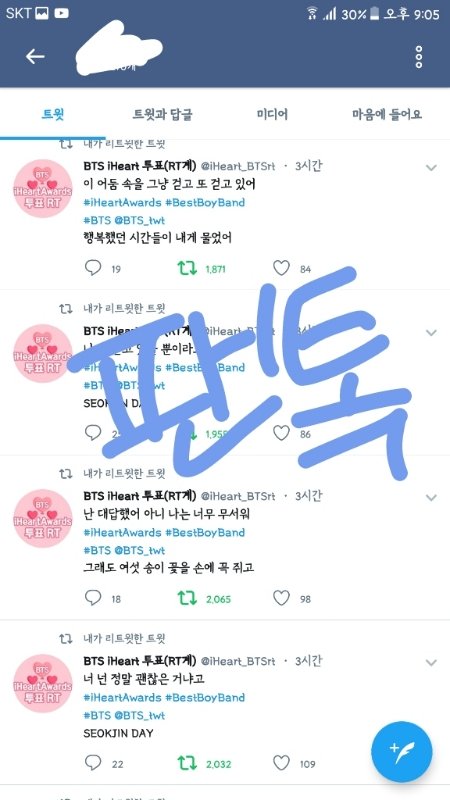The width and height of the screenshot is (450, 800).
Task: Switch to the 트윗과 답글 tab
Action: (162, 114)
